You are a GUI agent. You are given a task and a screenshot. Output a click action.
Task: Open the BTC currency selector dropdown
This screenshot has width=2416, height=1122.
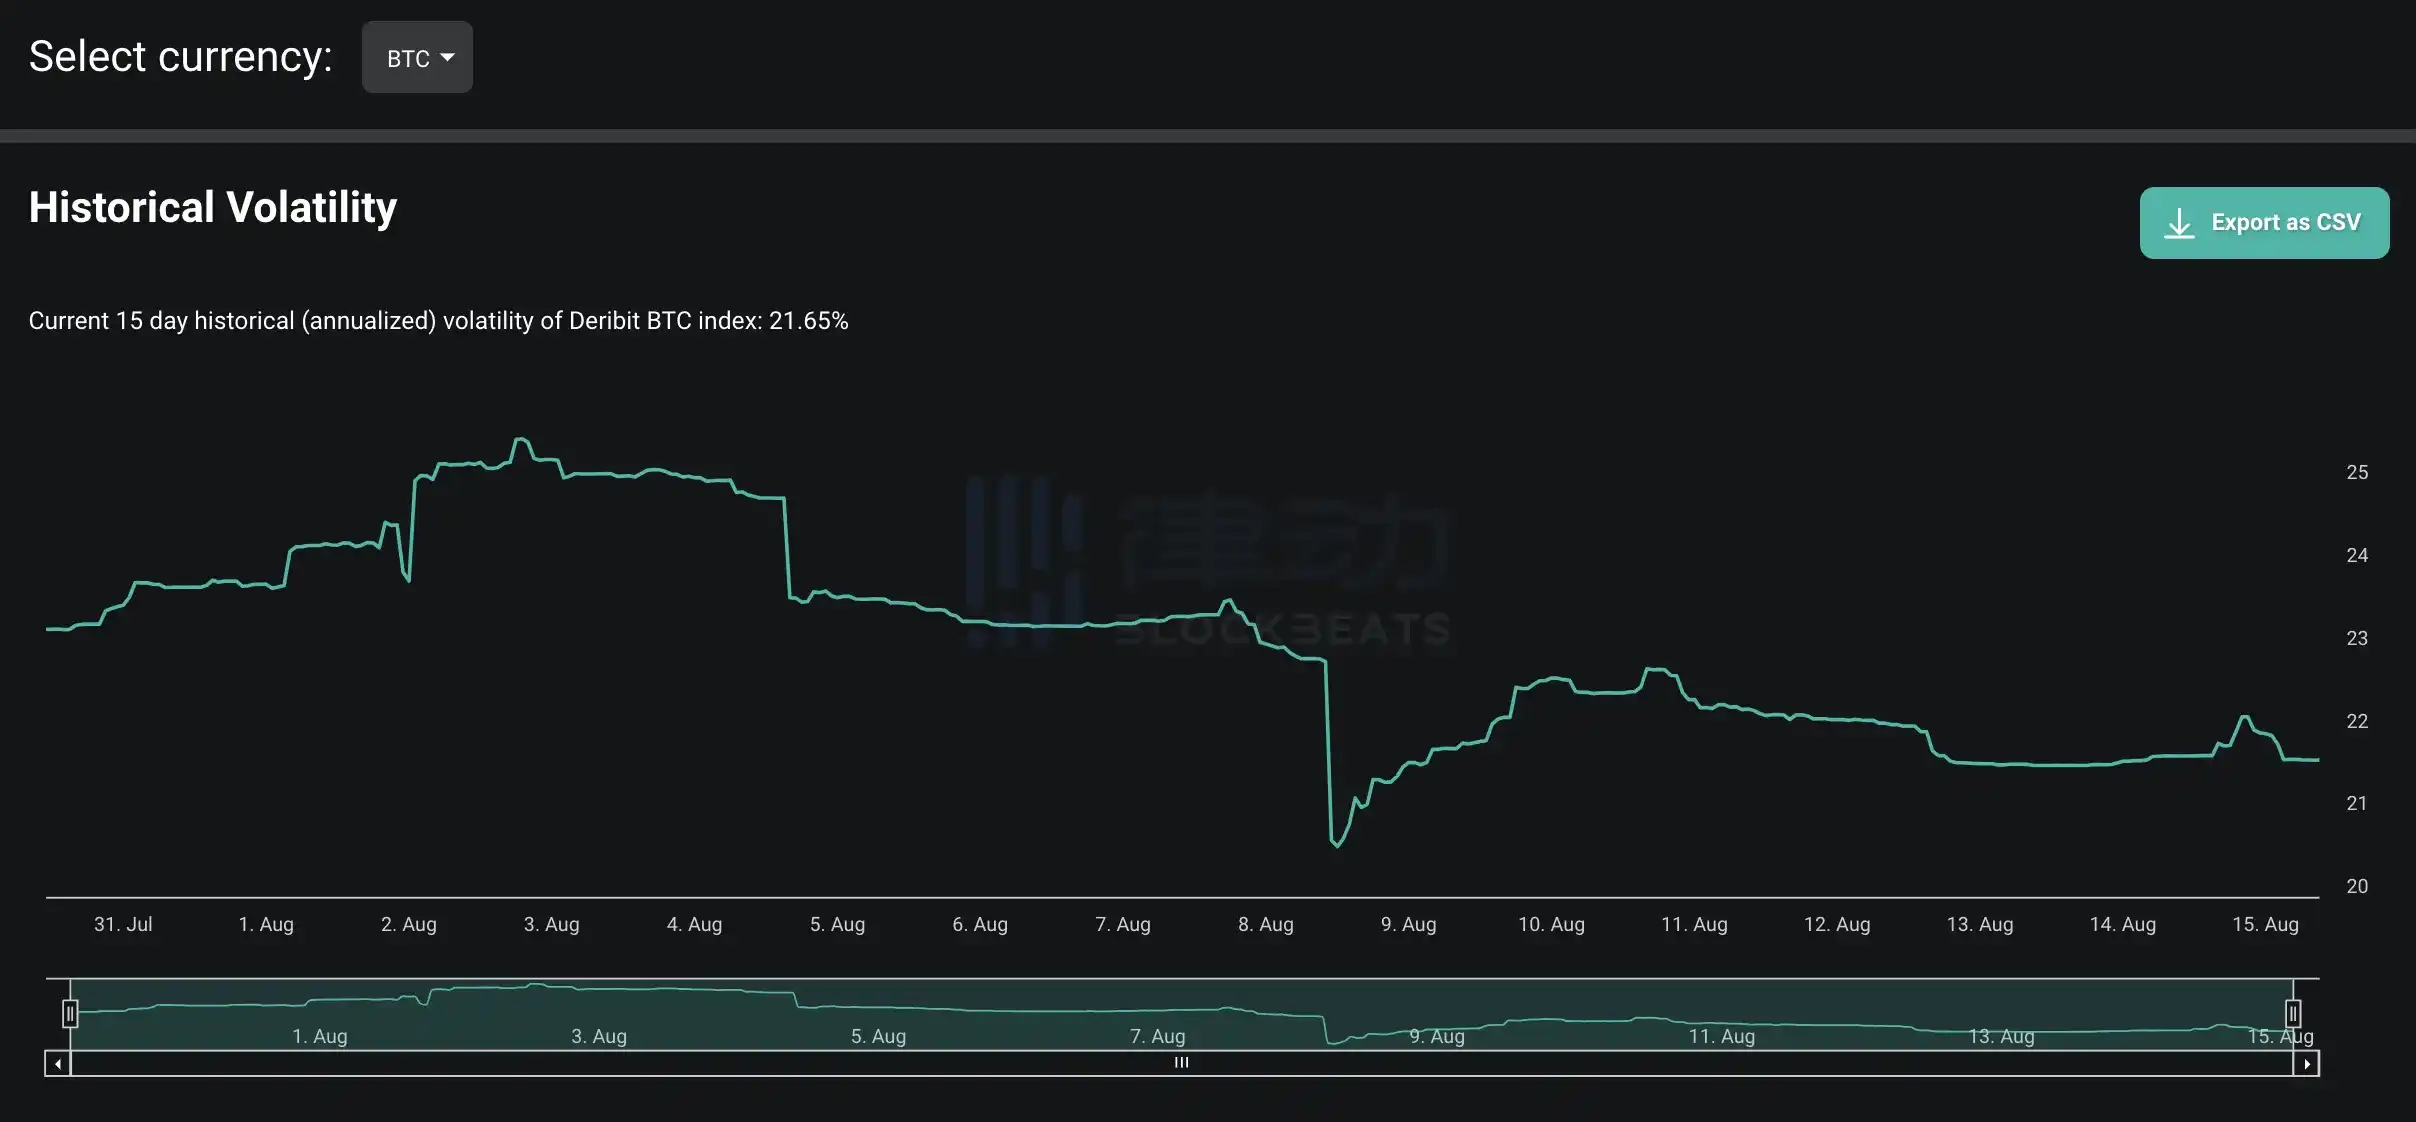(x=416, y=55)
